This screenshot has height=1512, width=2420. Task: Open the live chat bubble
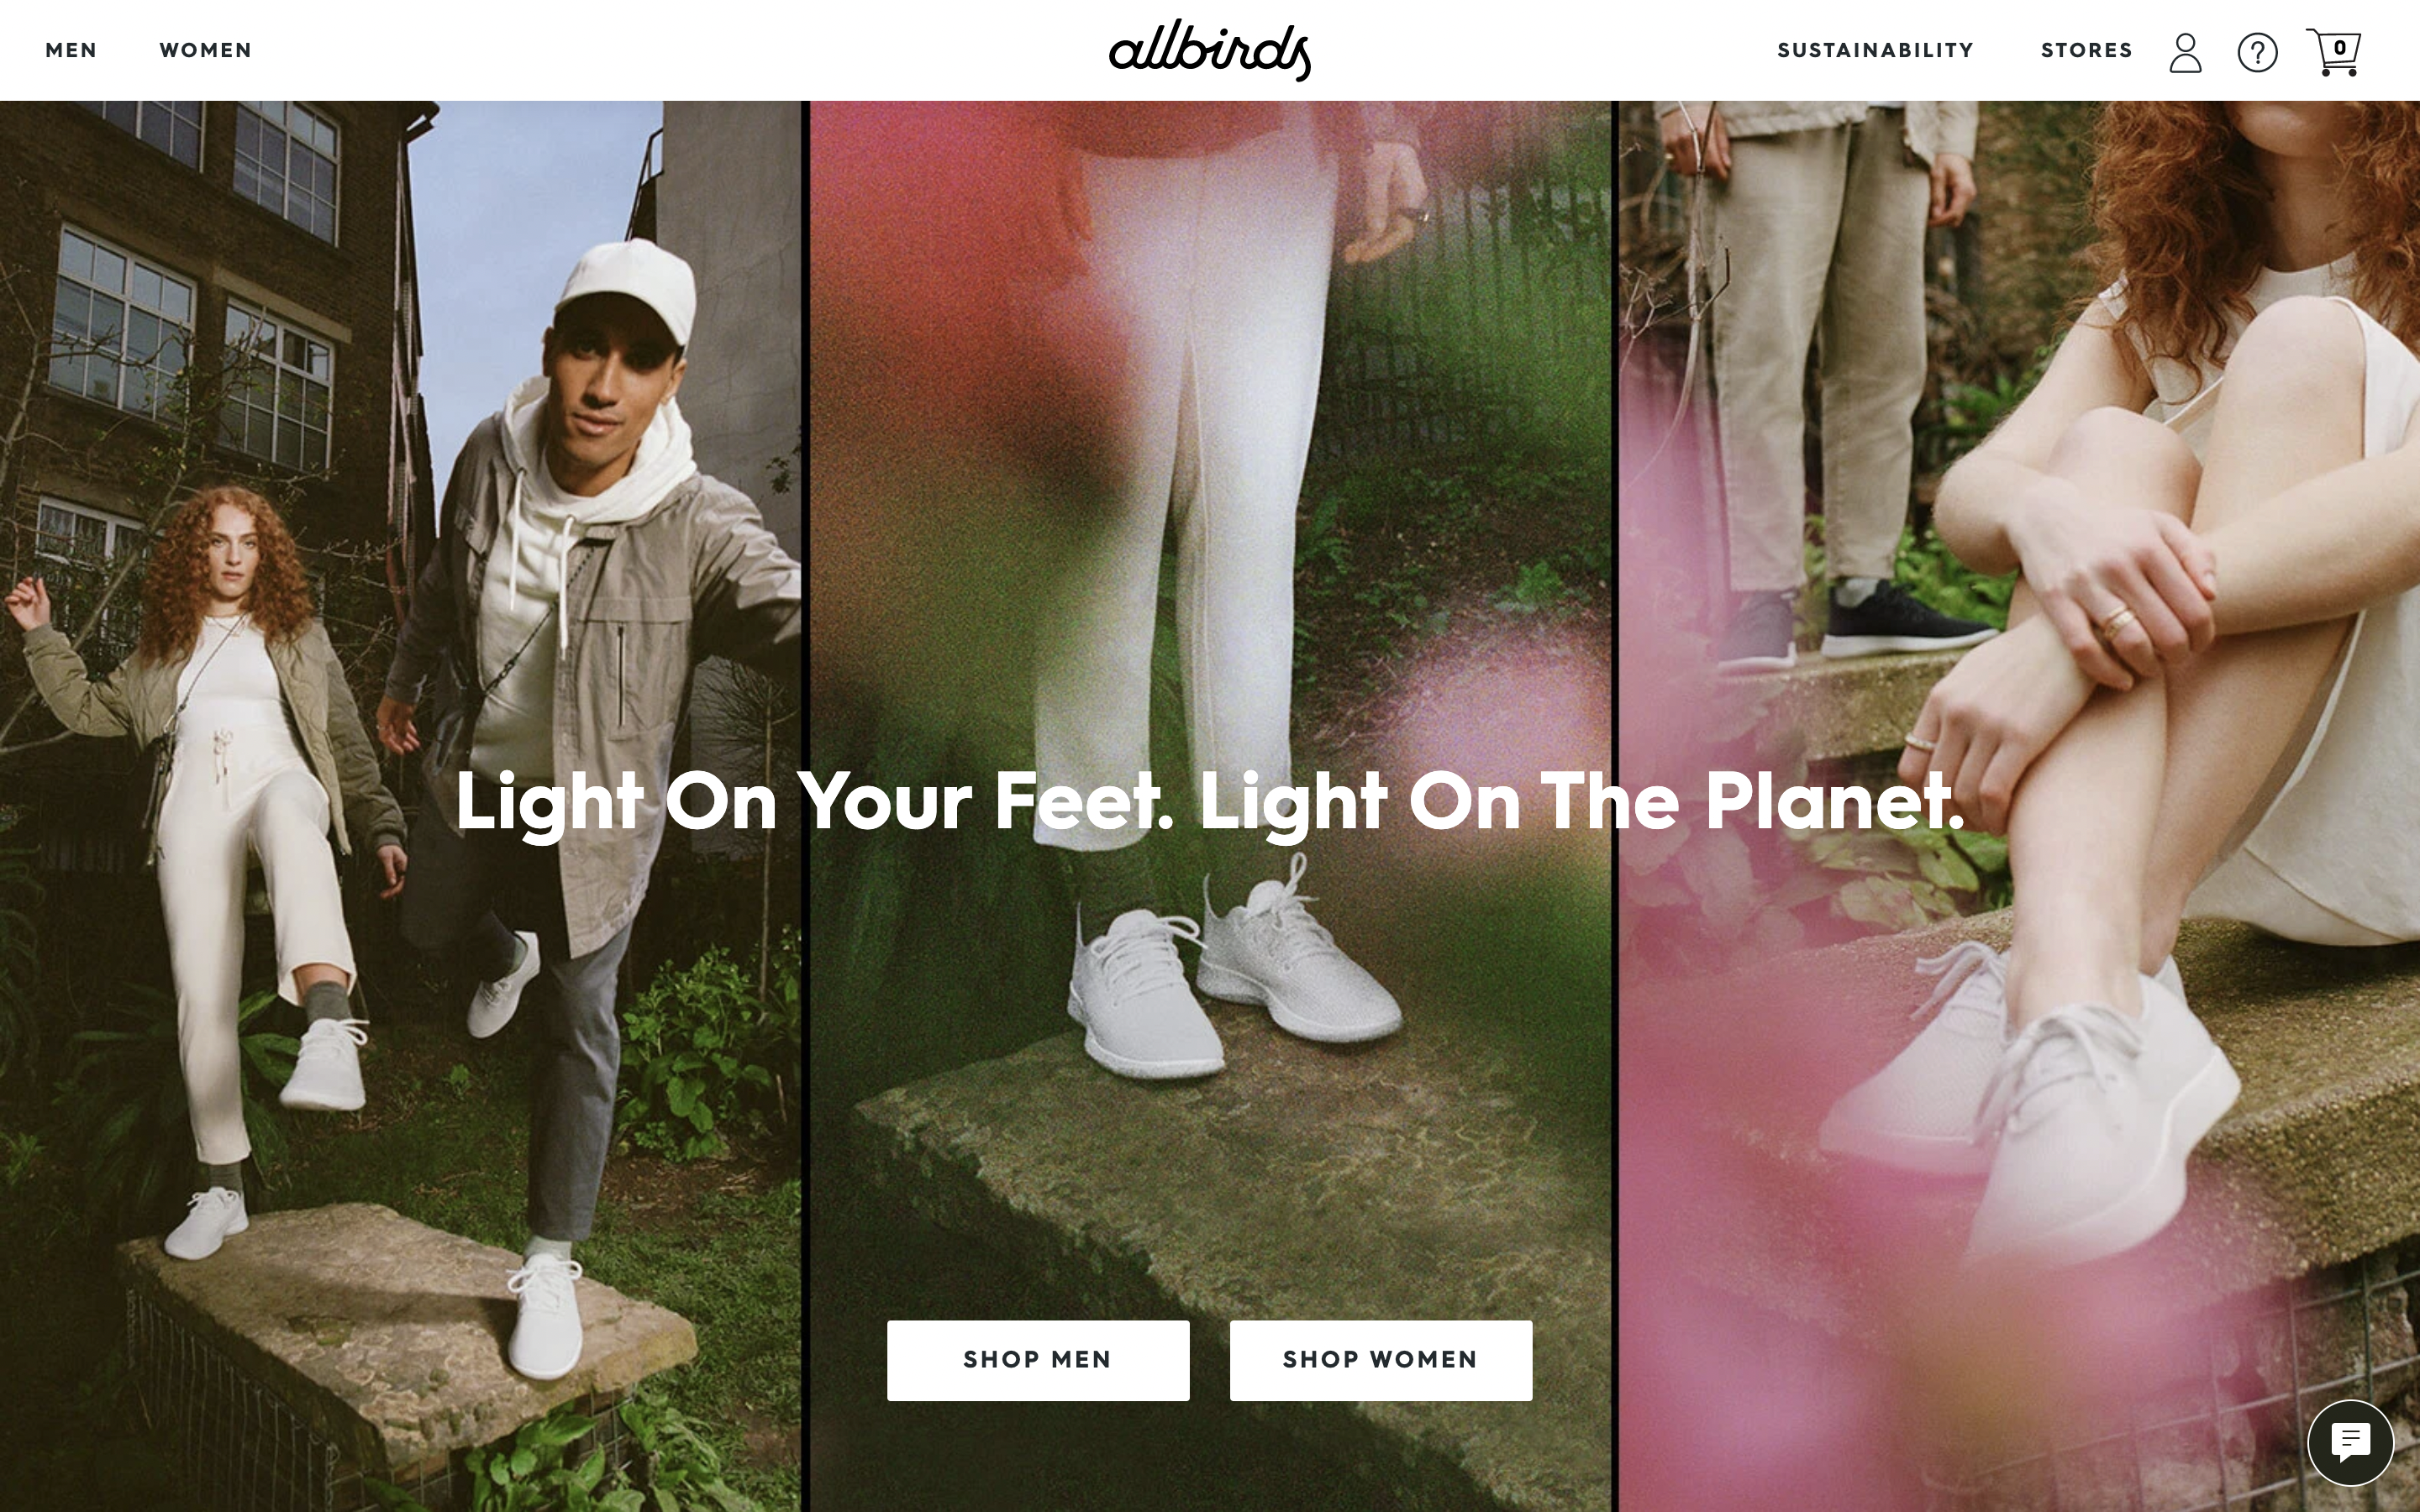click(x=2350, y=1442)
